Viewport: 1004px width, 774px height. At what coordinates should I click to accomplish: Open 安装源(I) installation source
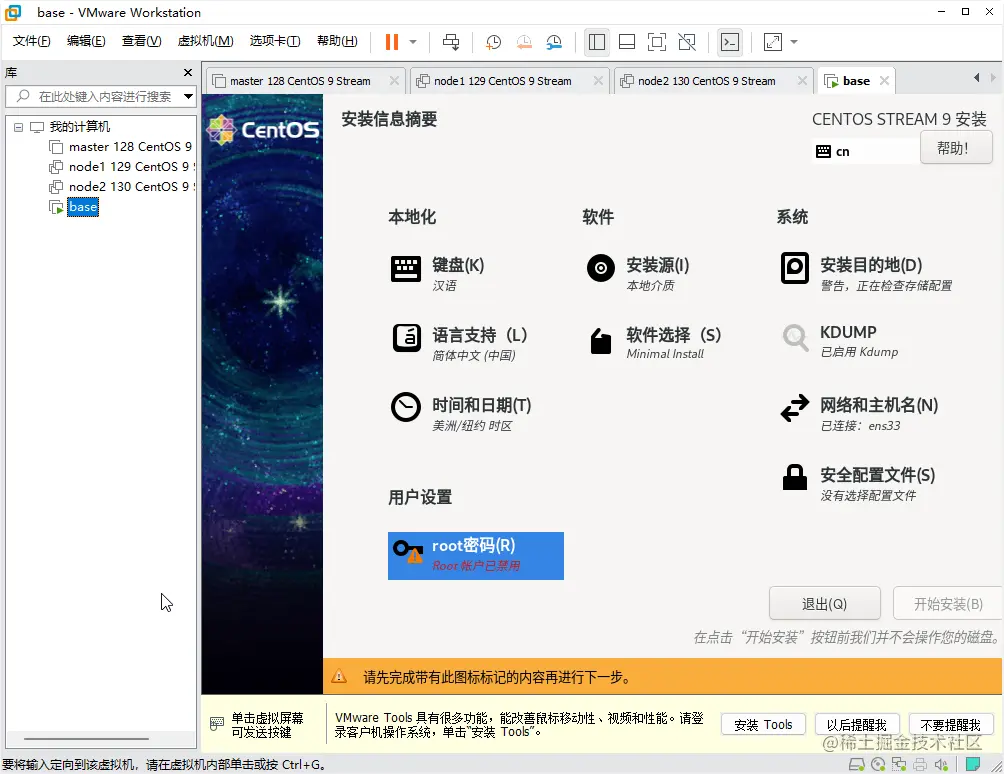coord(638,273)
